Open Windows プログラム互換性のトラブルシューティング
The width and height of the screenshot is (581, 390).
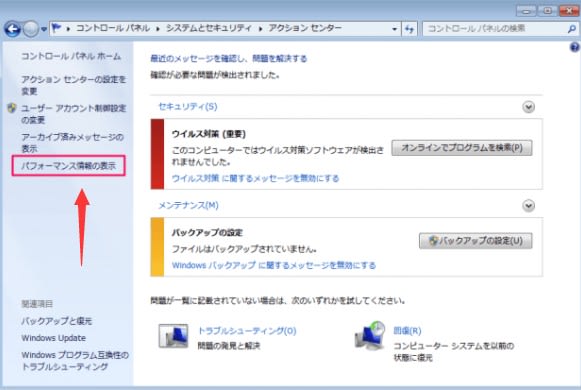point(75,361)
